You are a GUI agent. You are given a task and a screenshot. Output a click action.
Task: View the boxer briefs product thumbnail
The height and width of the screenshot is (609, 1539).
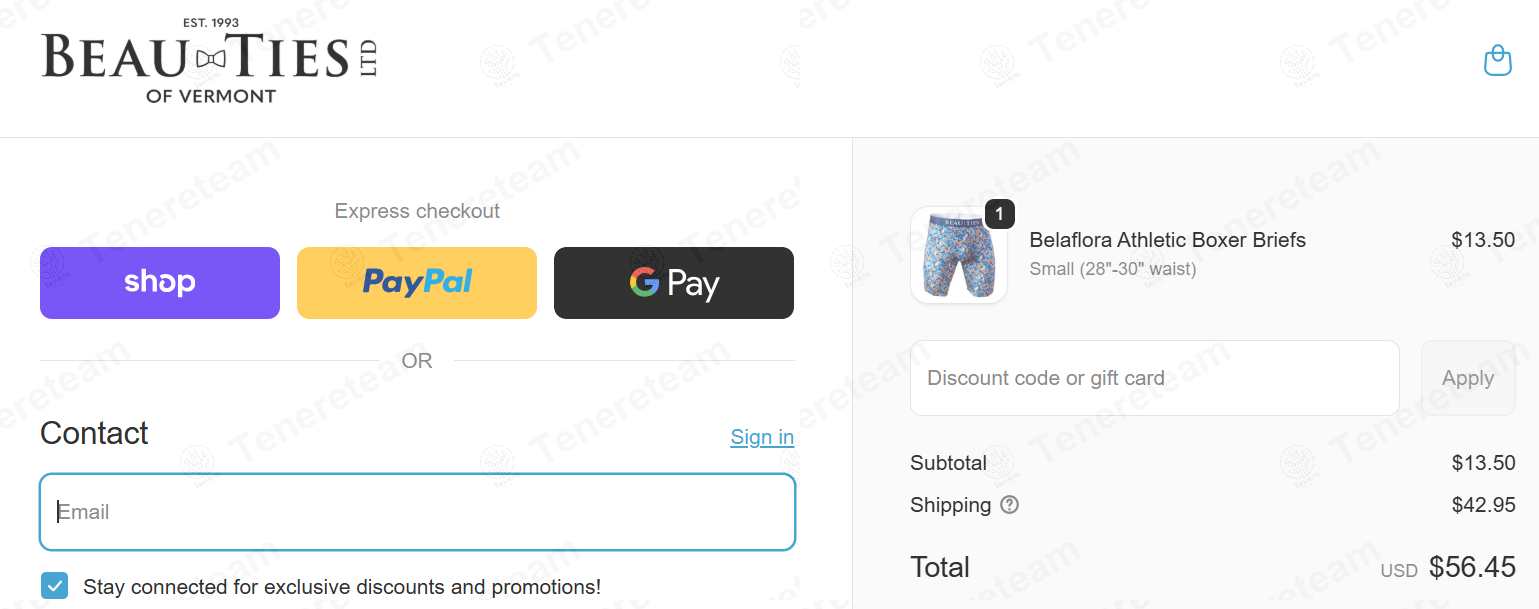(957, 256)
